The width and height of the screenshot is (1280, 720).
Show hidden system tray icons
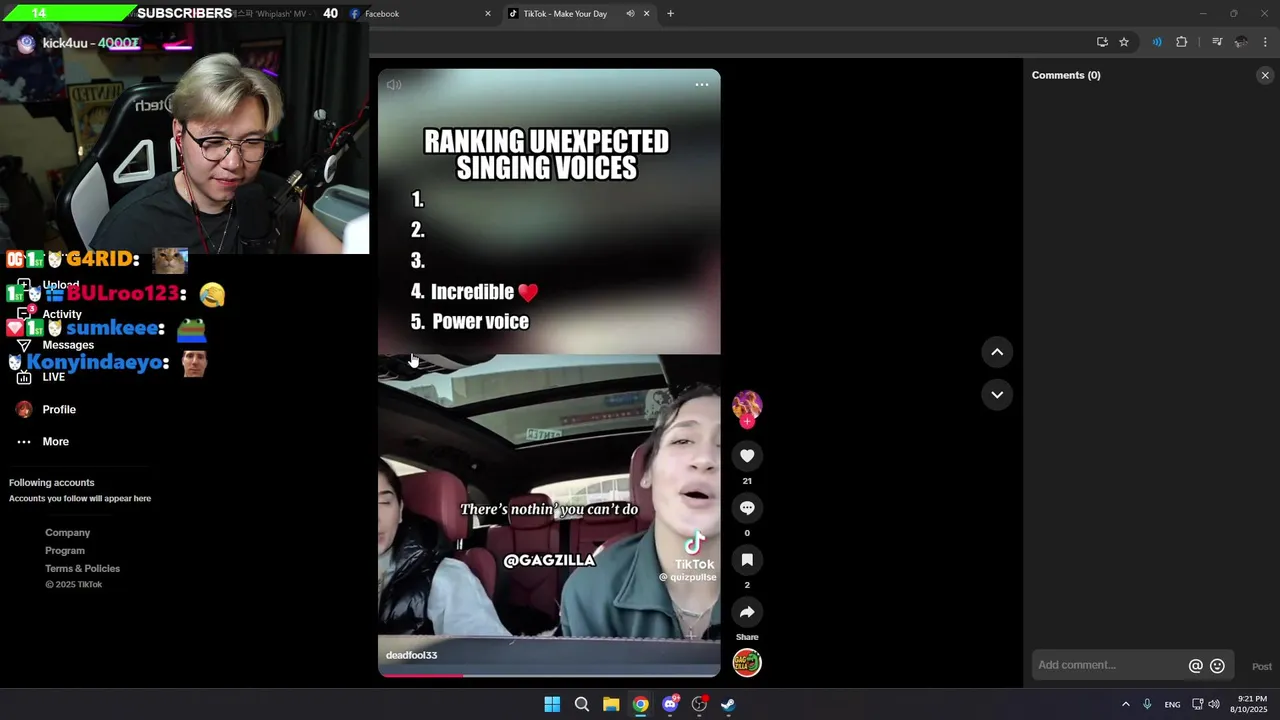click(1125, 704)
